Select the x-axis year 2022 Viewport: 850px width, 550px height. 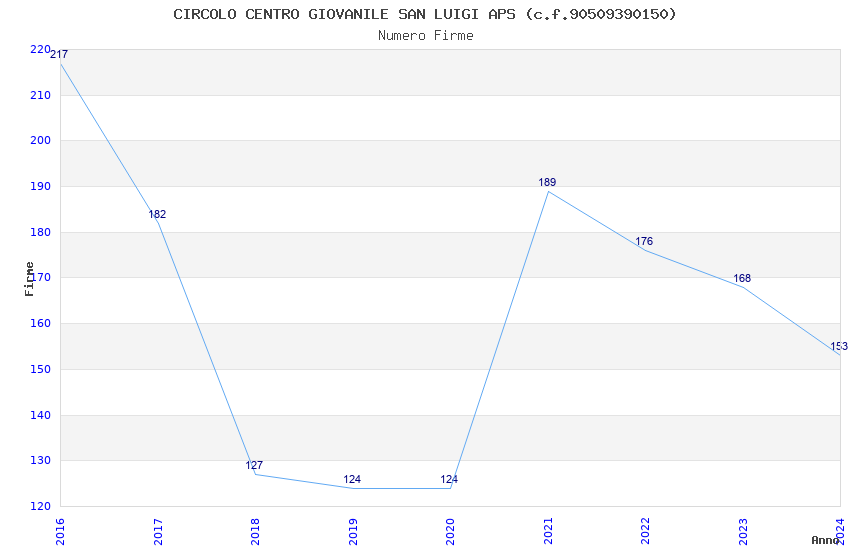click(x=645, y=532)
